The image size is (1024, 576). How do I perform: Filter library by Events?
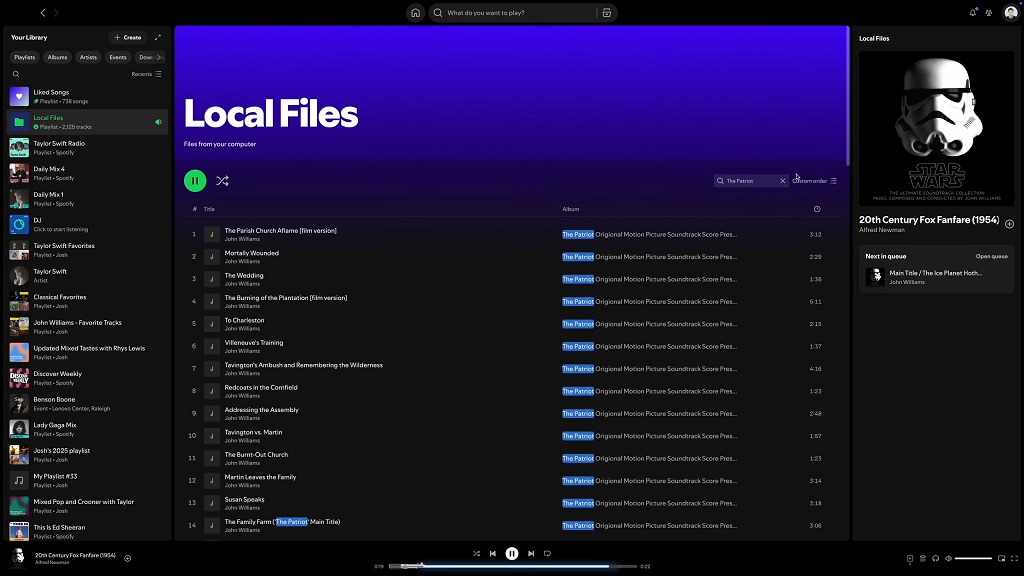[x=118, y=57]
